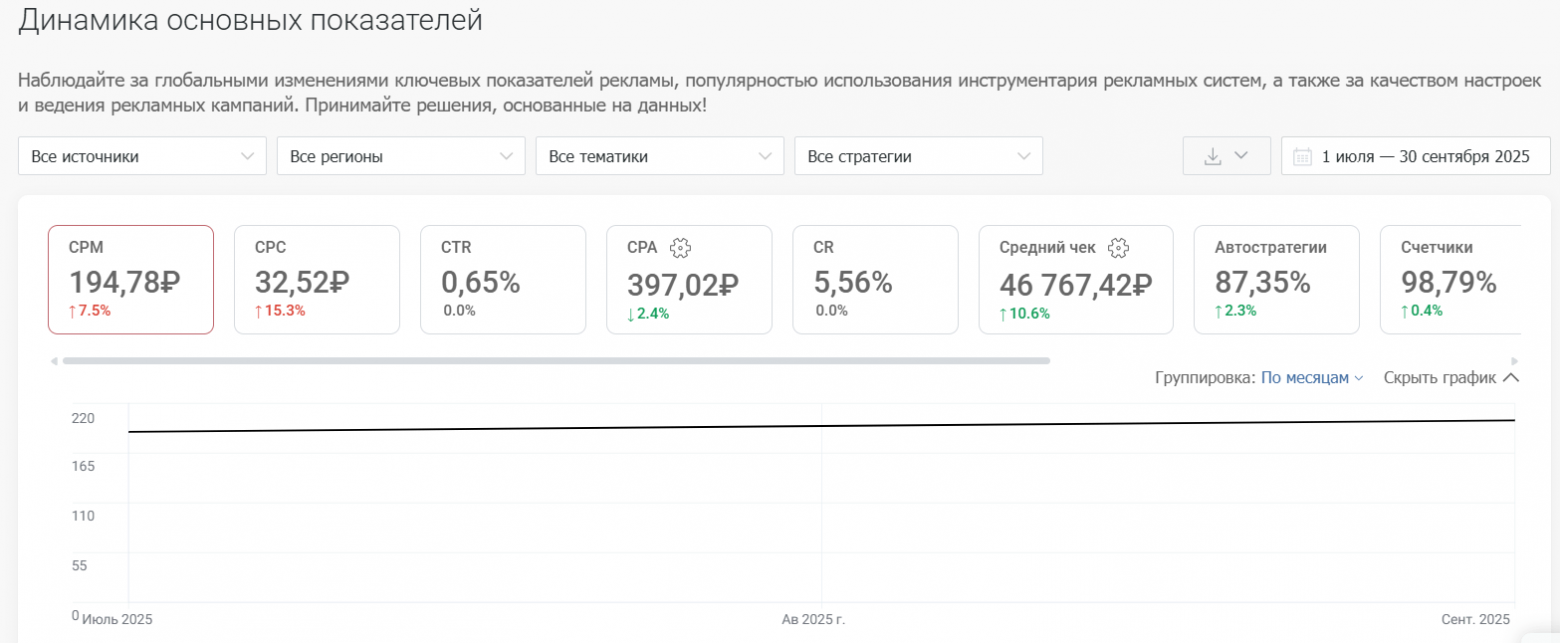The image size is (1560, 643).
Task: Click the left scroll arrow under metric cards
Action: tap(54, 361)
